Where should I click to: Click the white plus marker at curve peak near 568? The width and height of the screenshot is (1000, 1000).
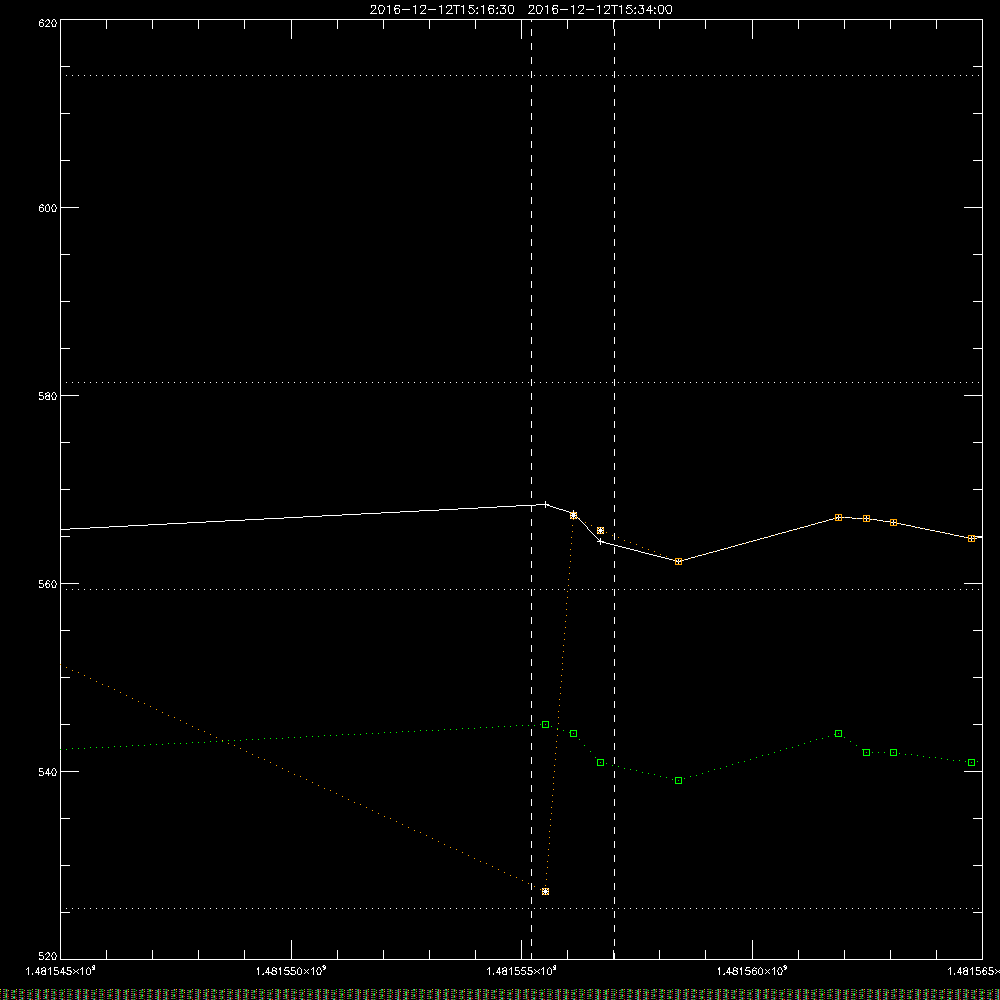pyautogui.click(x=545, y=504)
